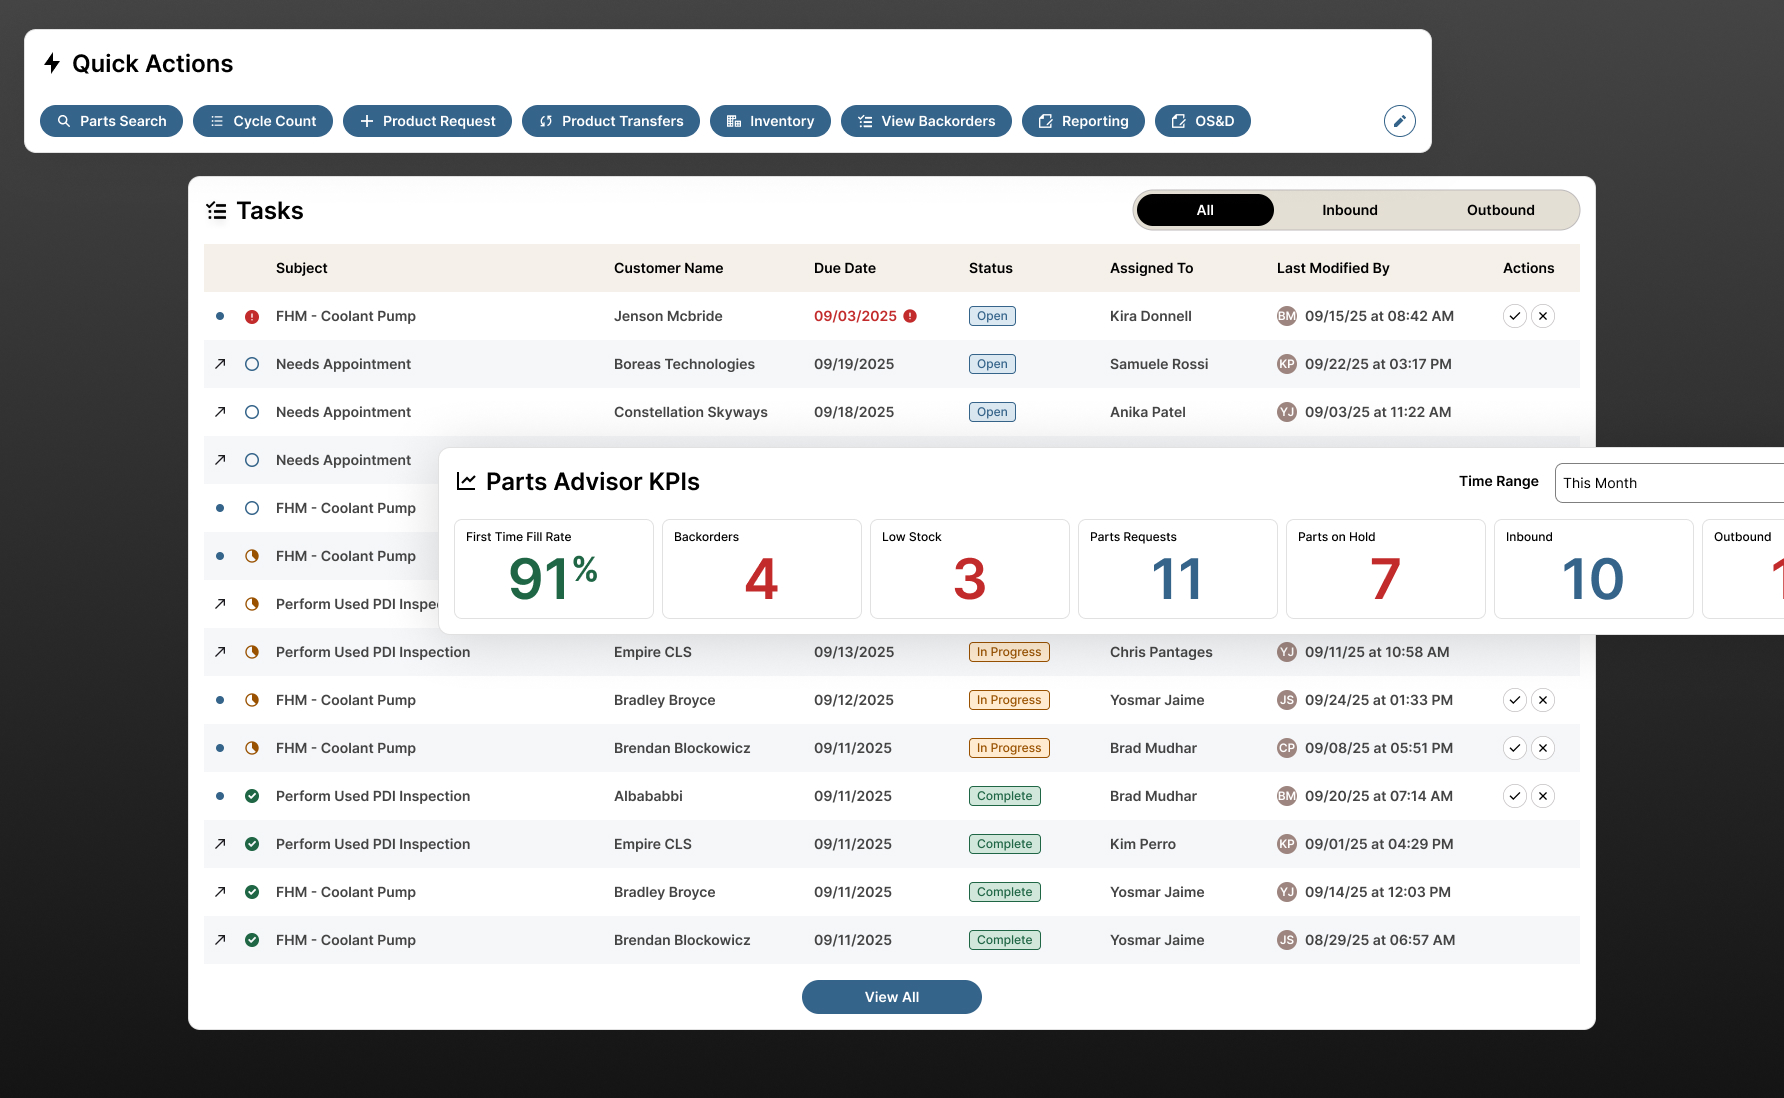This screenshot has height=1098, width=1784.
Task: Click the Customer Name column header
Action: coord(668,268)
